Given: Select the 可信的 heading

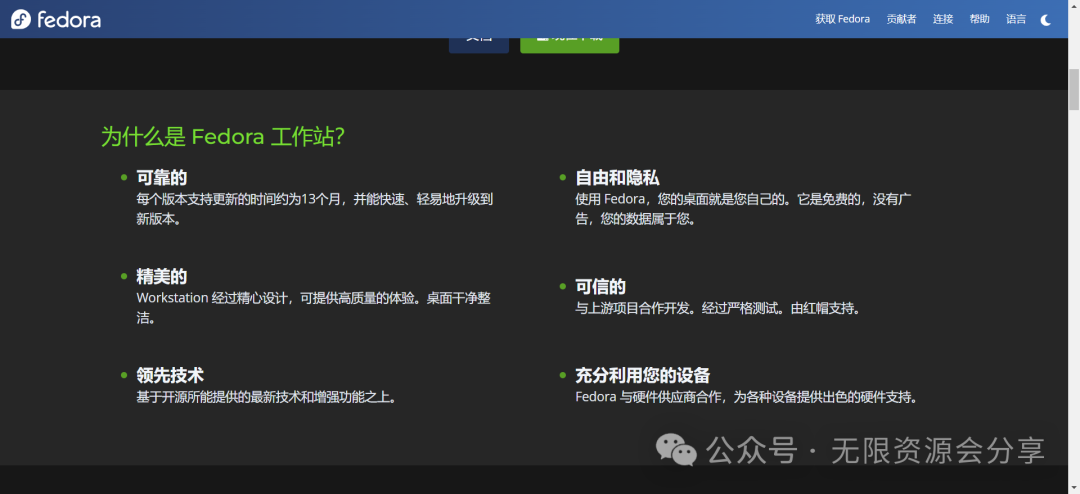Looking at the screenshot, I should 601,287.
